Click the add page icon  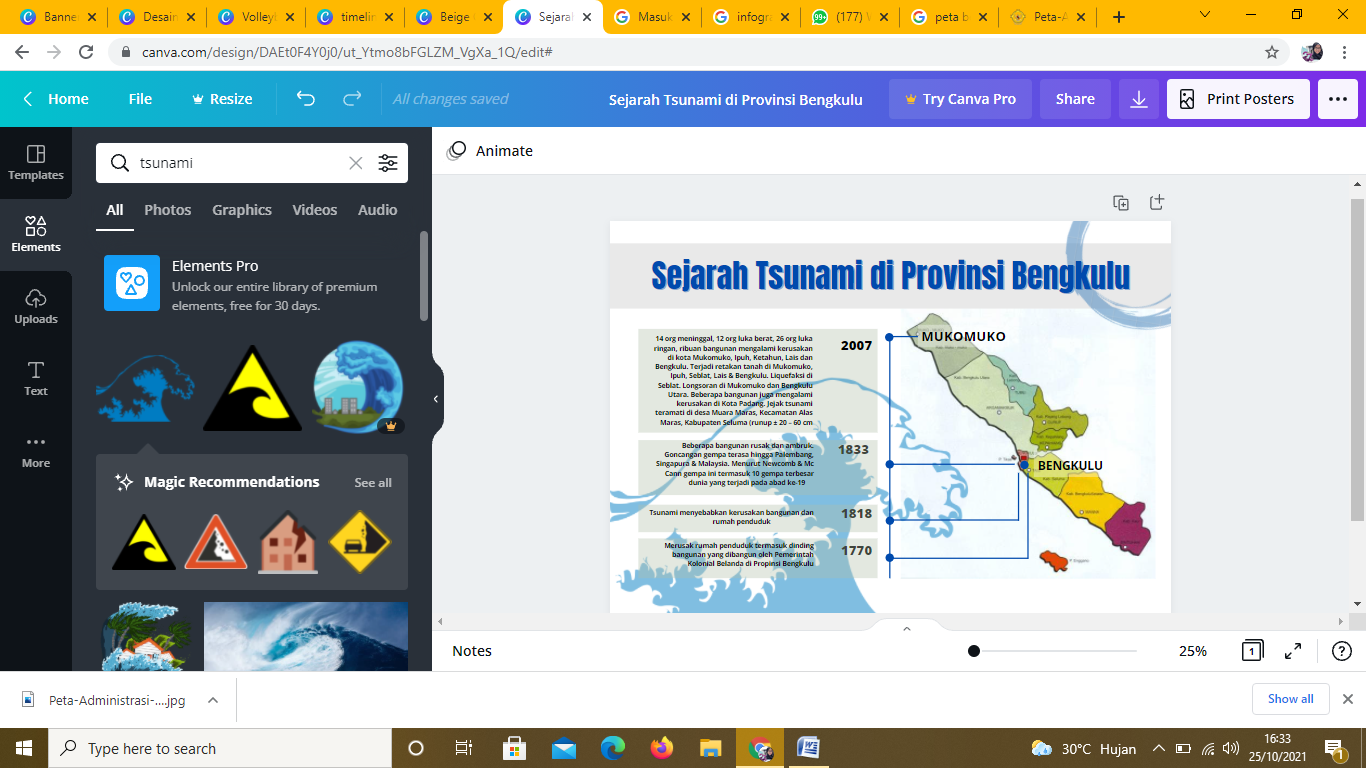coord(1156,203)
